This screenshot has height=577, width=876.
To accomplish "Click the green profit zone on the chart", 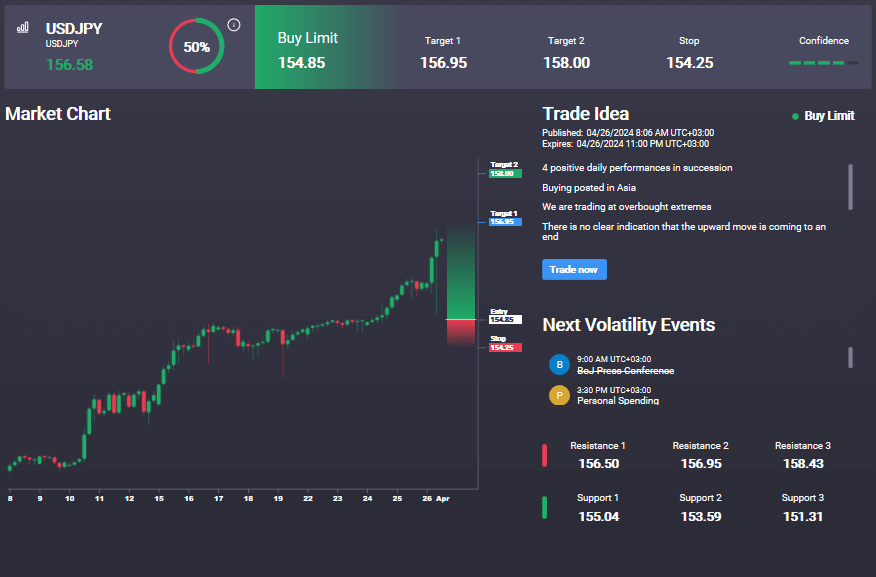I will (461, 272).
